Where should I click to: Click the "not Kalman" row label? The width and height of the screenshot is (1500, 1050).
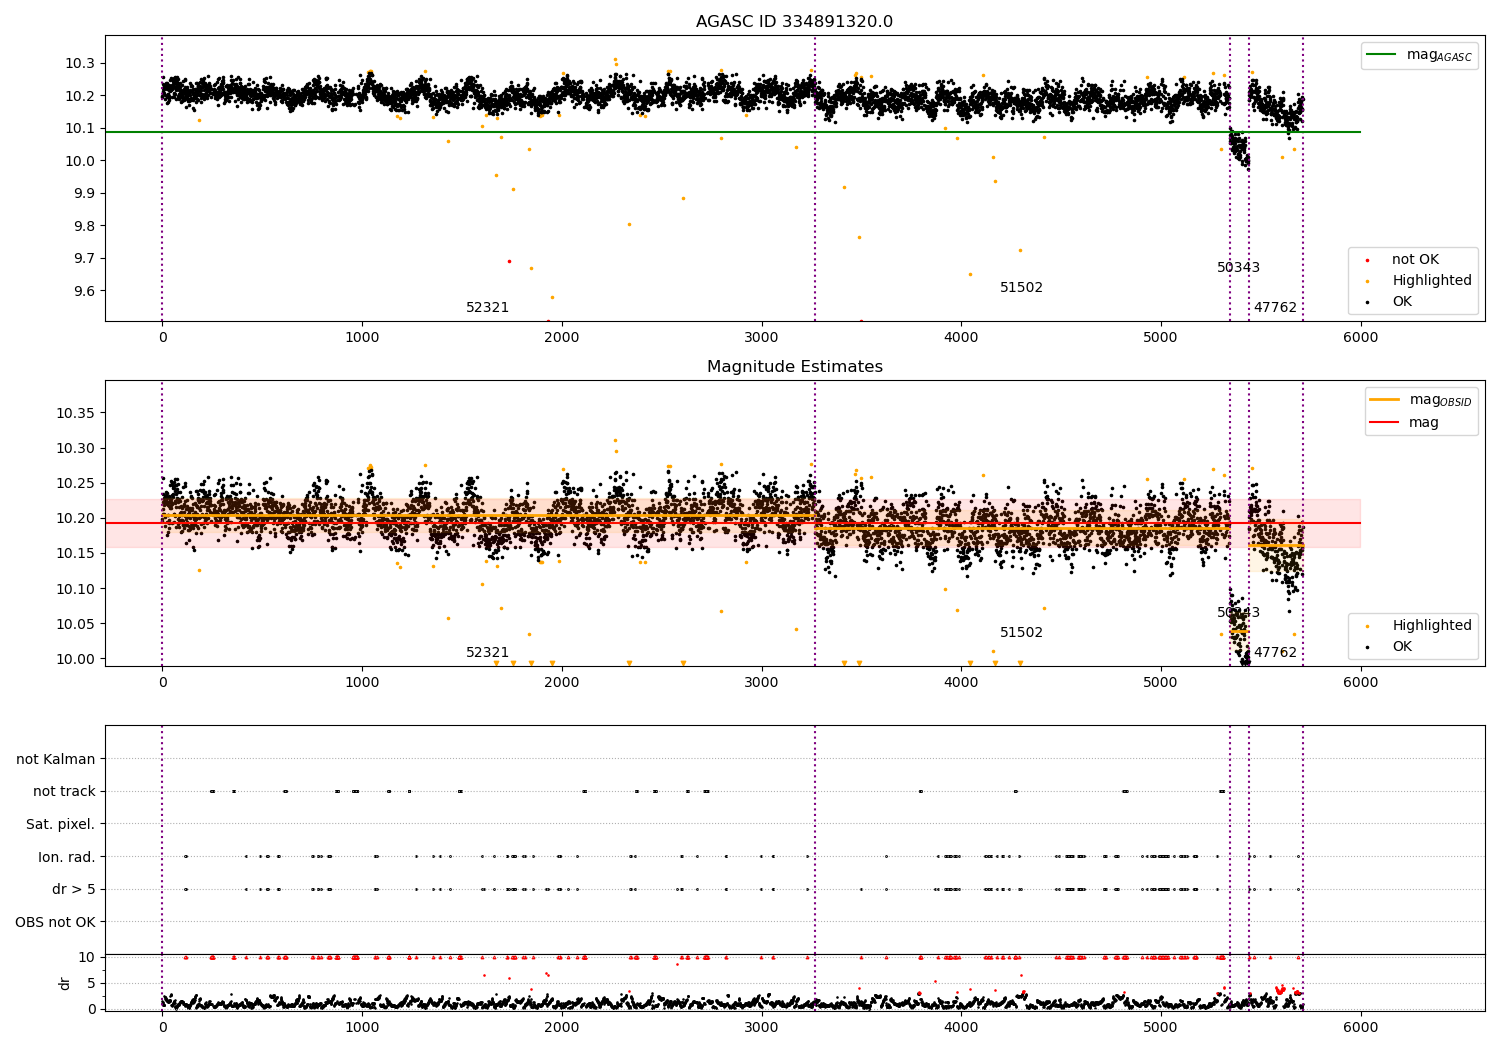point(56,759)
